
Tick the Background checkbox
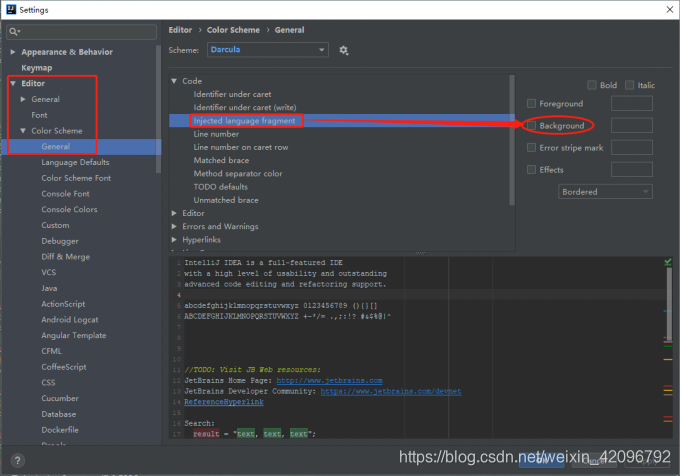531,126
